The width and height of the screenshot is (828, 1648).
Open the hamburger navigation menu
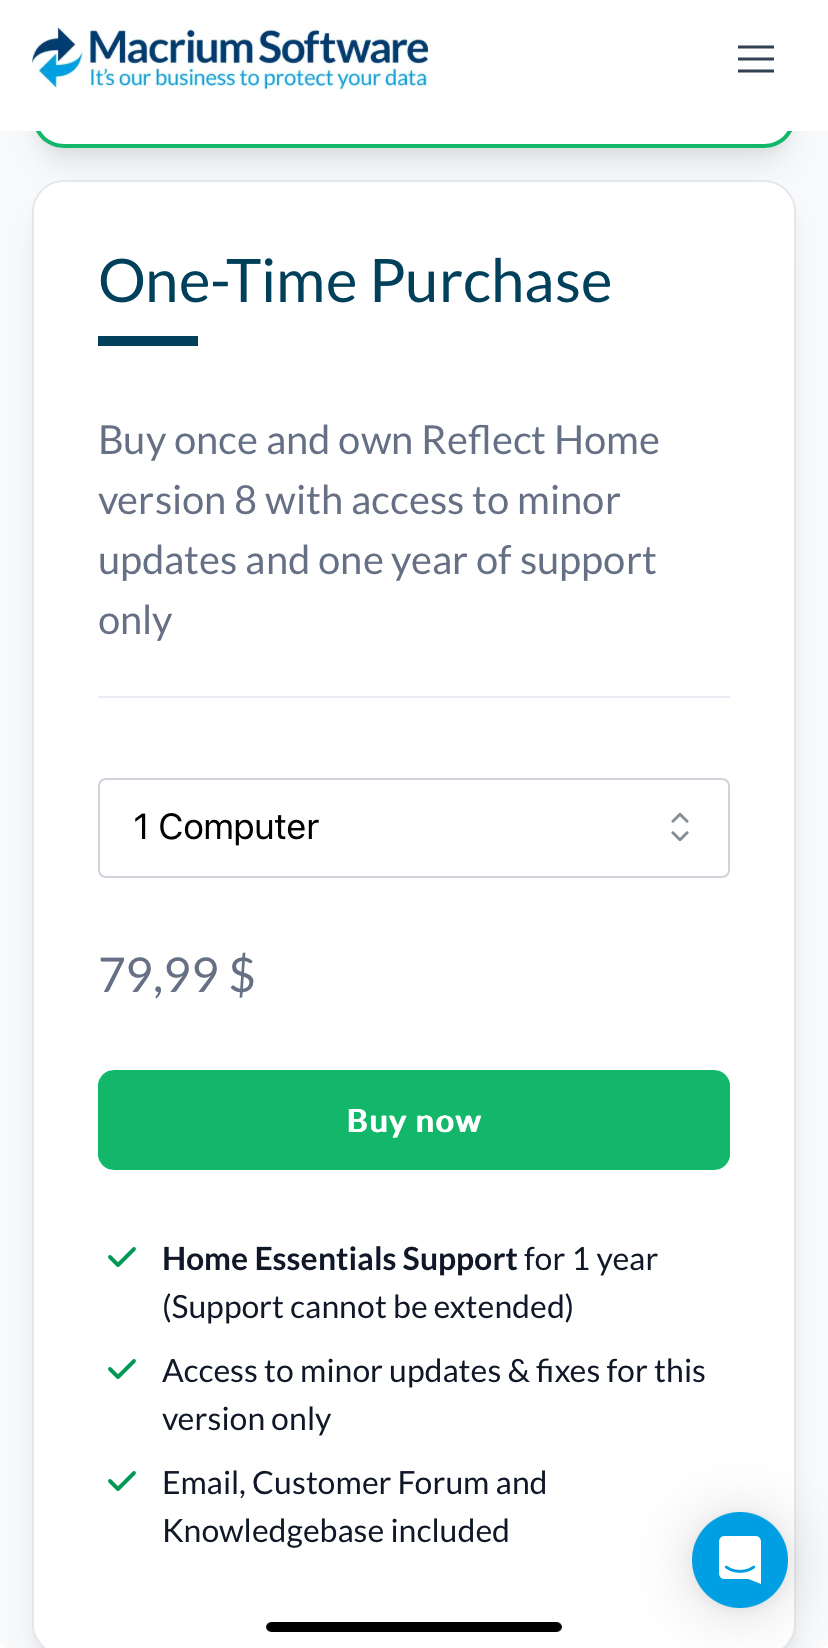756,59
